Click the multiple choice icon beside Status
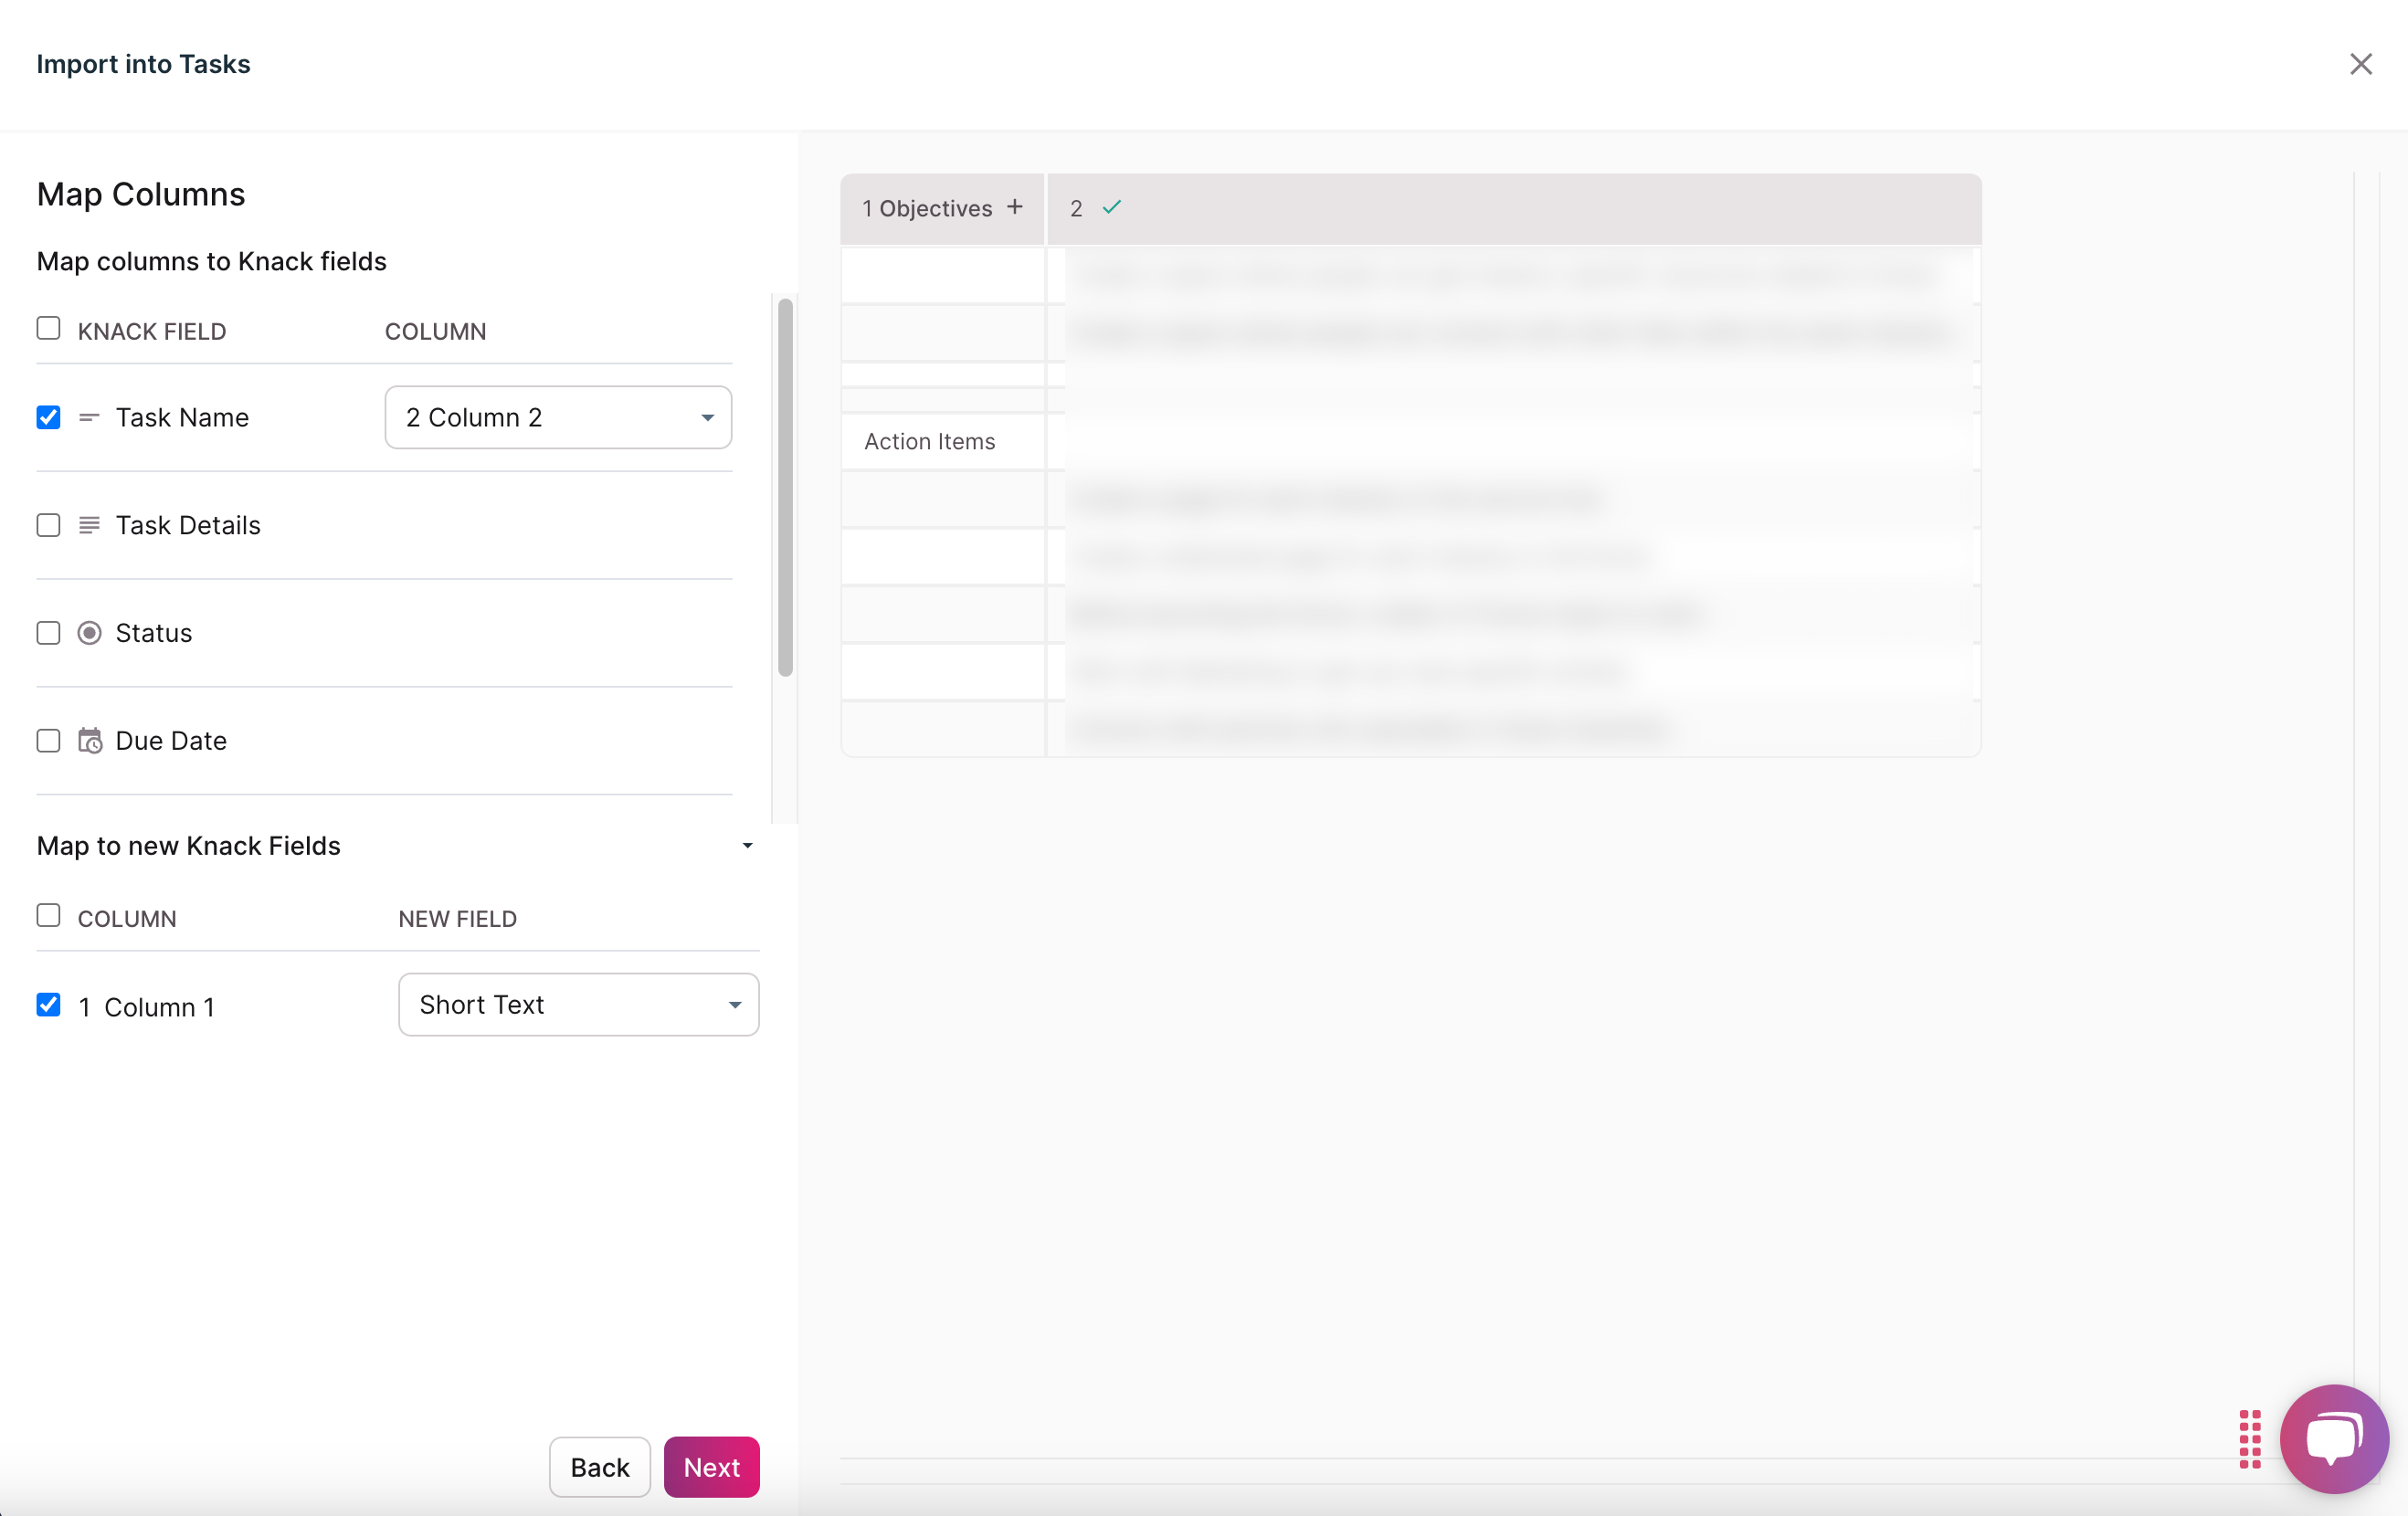 click(90, 632)
